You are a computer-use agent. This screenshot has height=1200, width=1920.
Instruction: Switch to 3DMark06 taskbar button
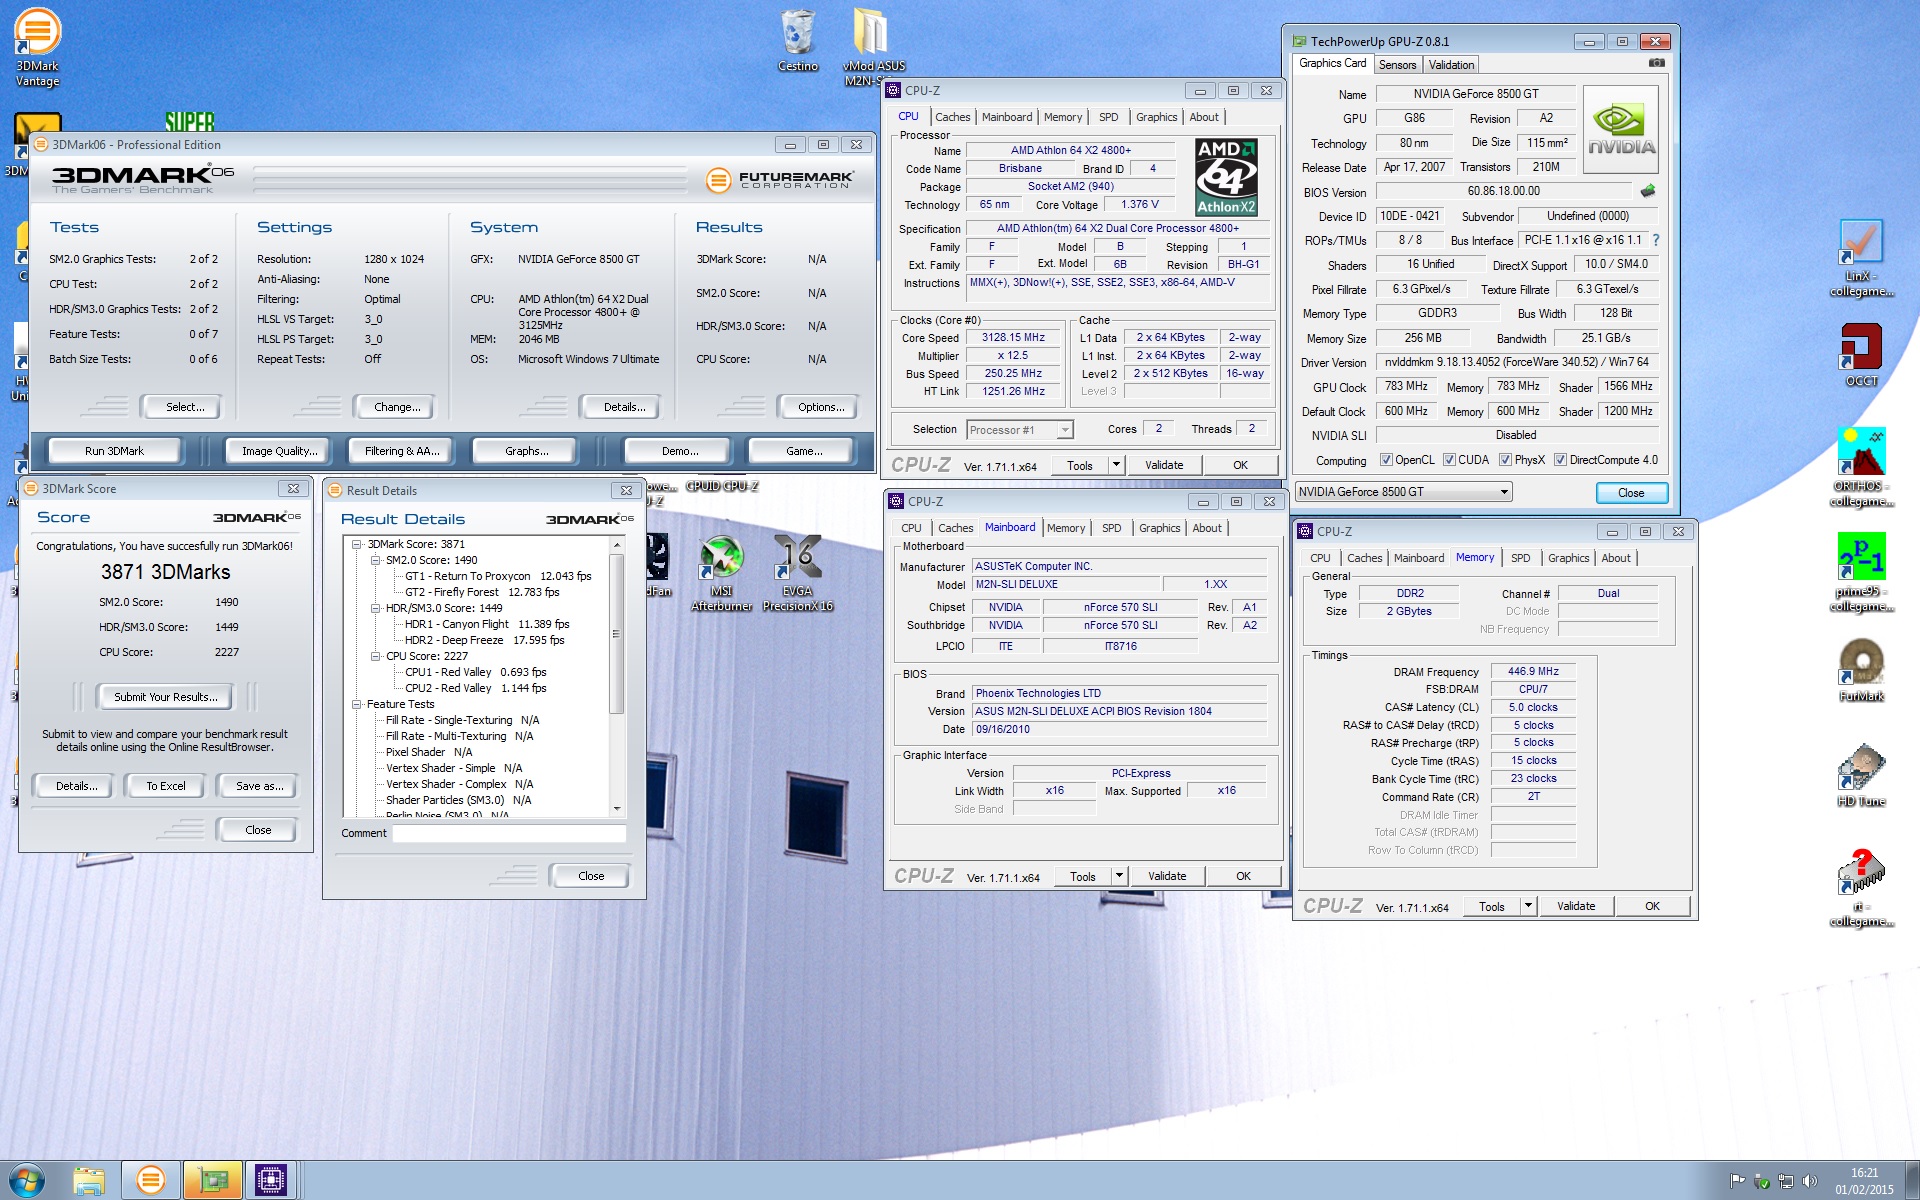pos(151,1180)
